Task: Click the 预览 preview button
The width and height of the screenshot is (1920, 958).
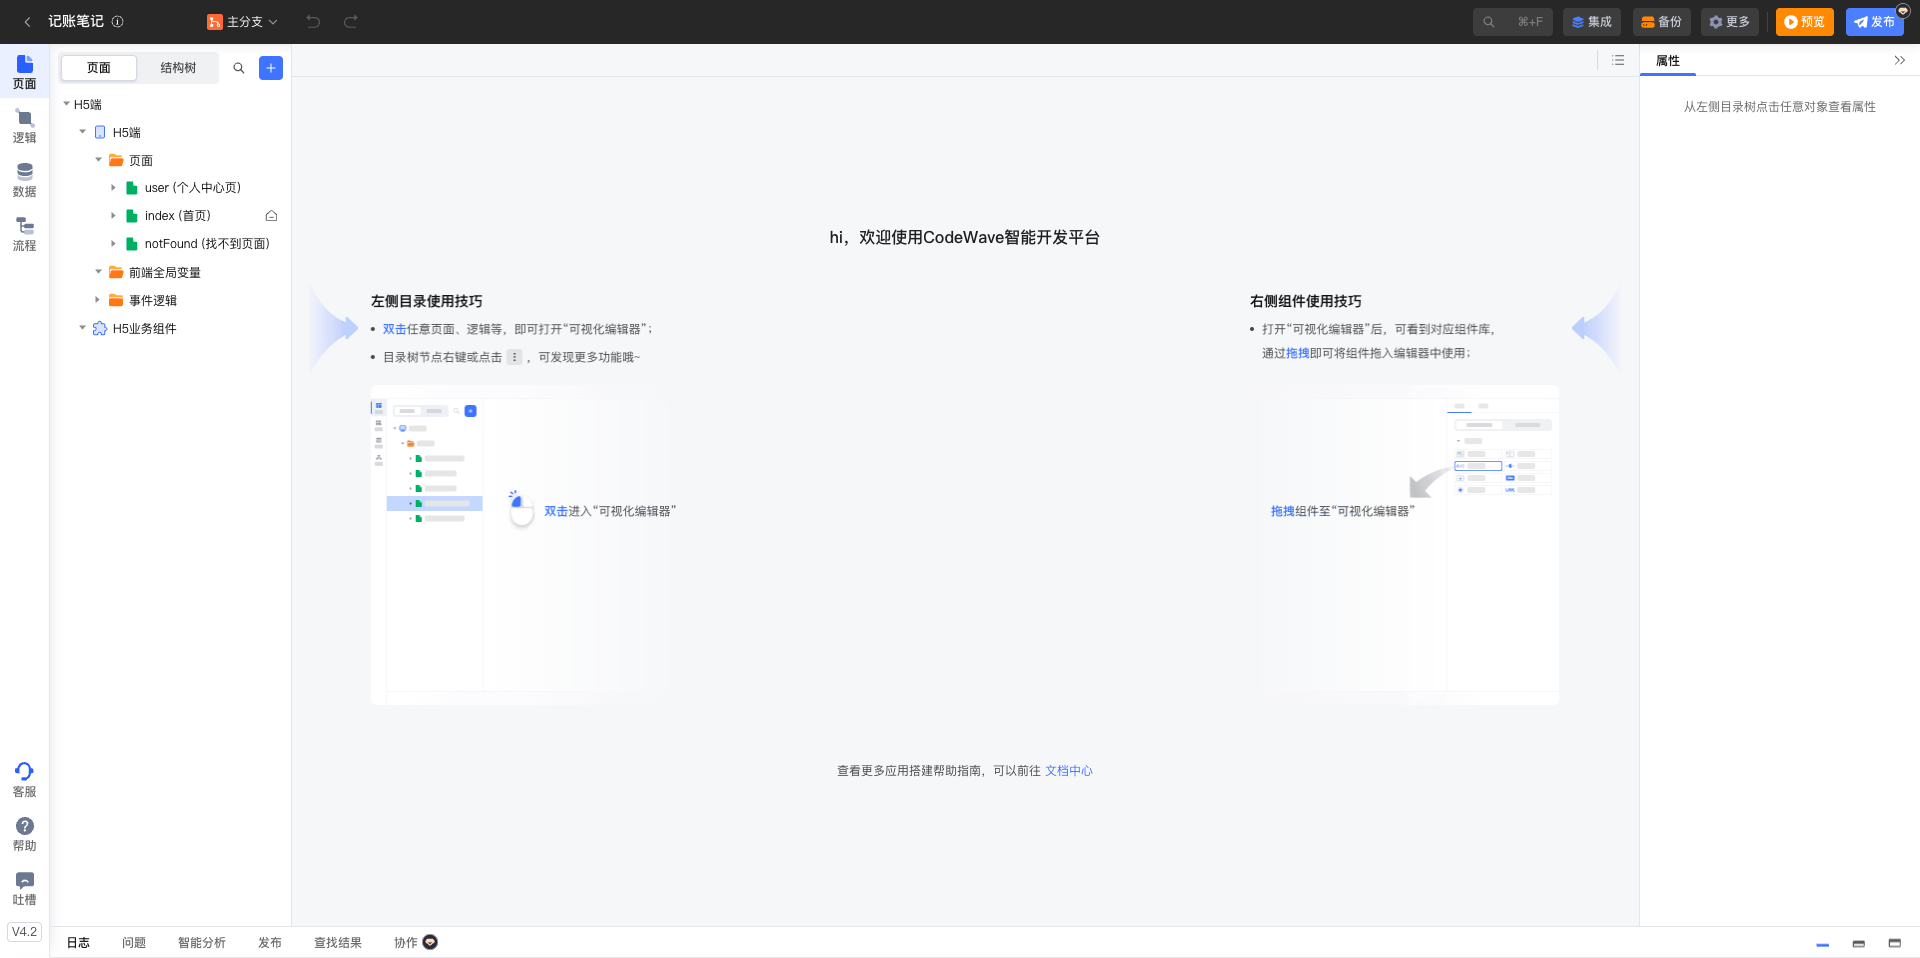Action: (1804, 21)
